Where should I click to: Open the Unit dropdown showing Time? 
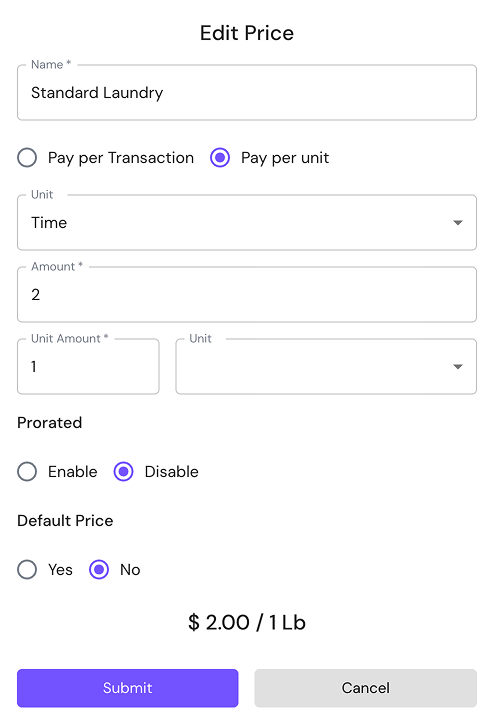[x=247, y=223]
